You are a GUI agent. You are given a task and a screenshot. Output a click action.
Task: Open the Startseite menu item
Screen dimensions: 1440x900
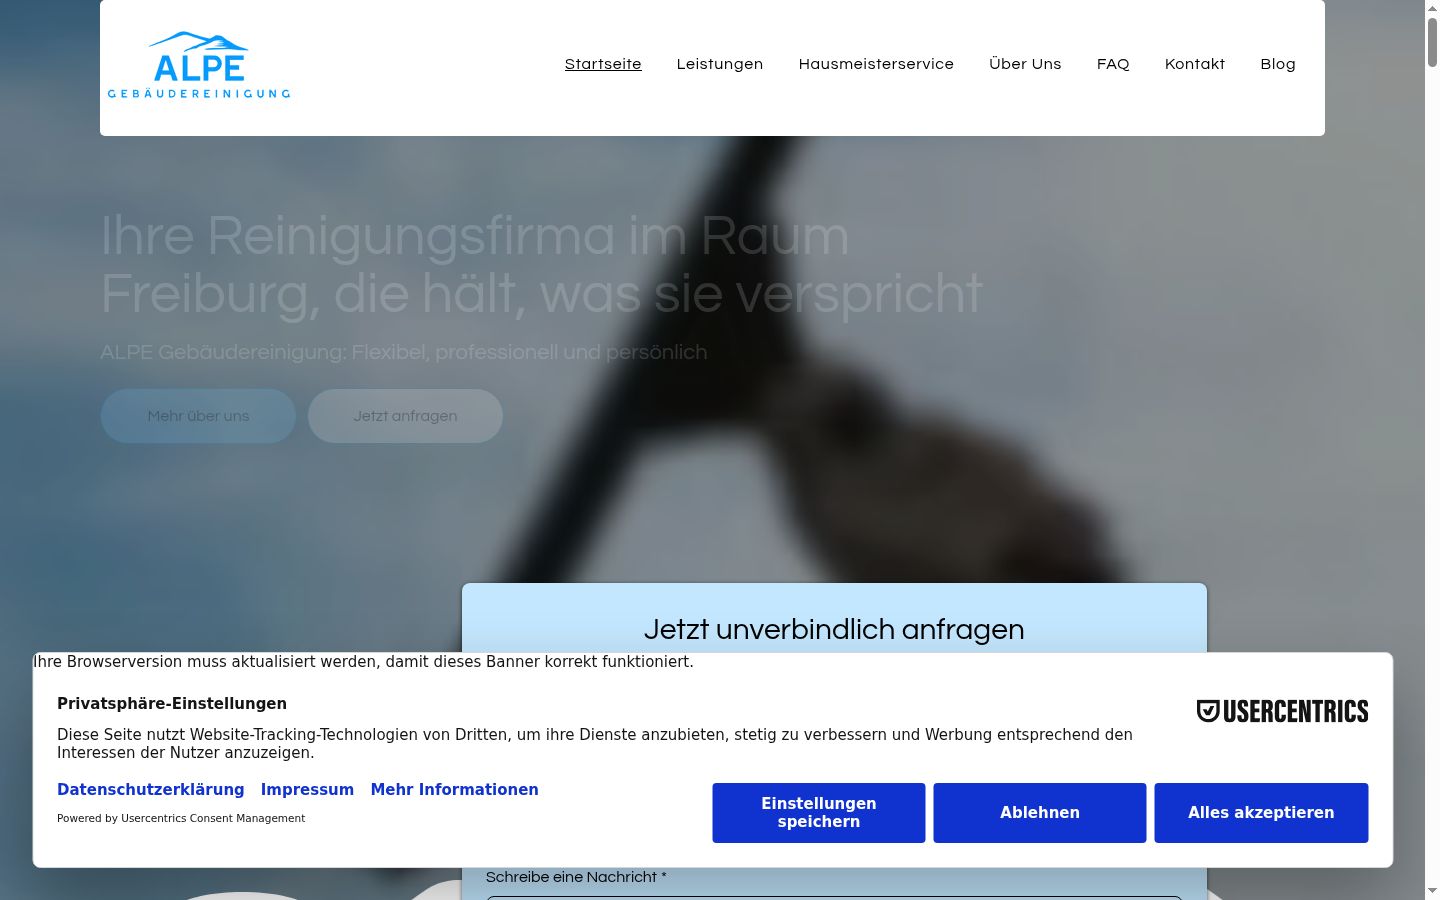point(603,64)
